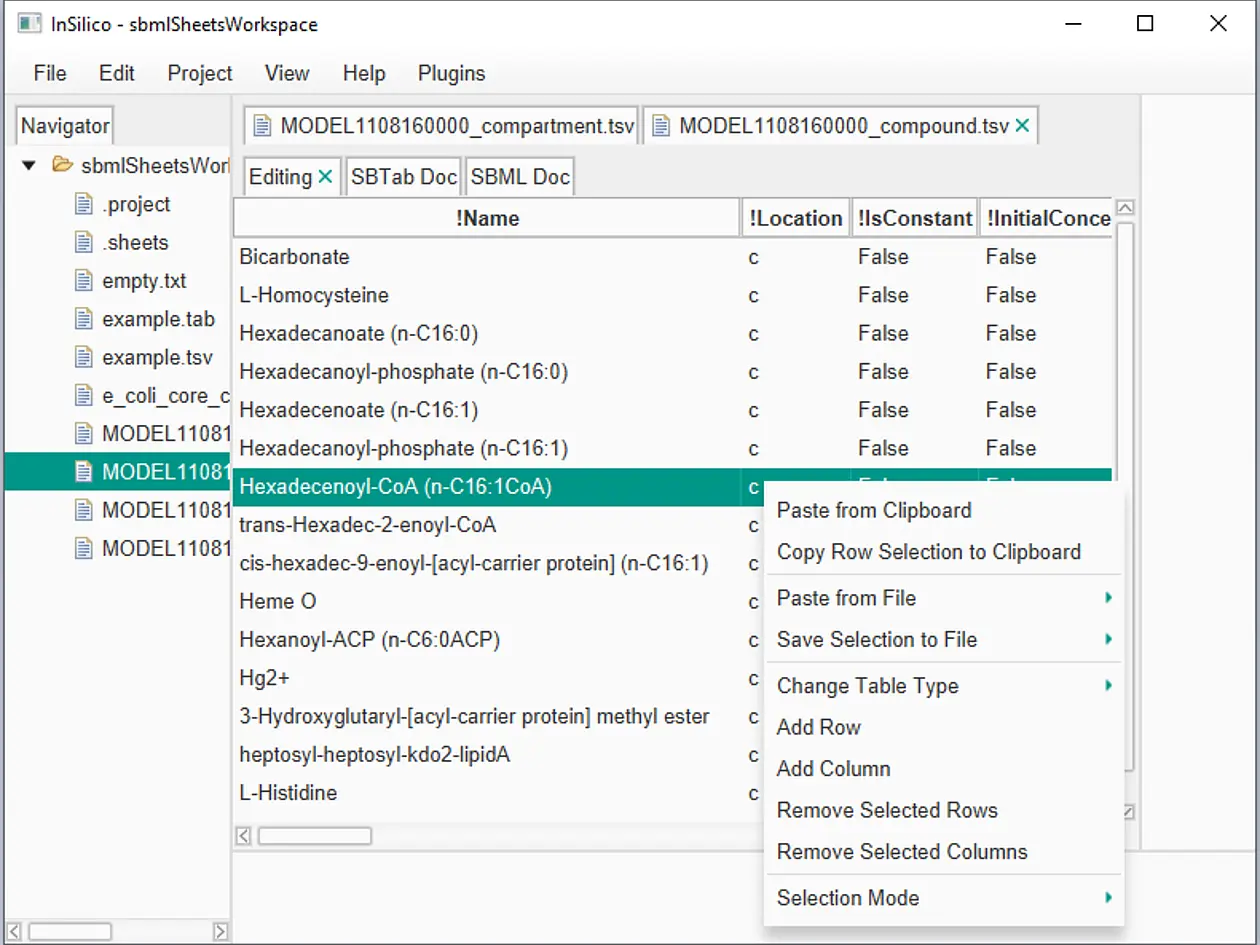Select the Hexanoyl-ACP (n-C6:0ACP) cell
The height and width of the screenshot is (945, 1260).
pyautogui.click(x=486, y=639)
